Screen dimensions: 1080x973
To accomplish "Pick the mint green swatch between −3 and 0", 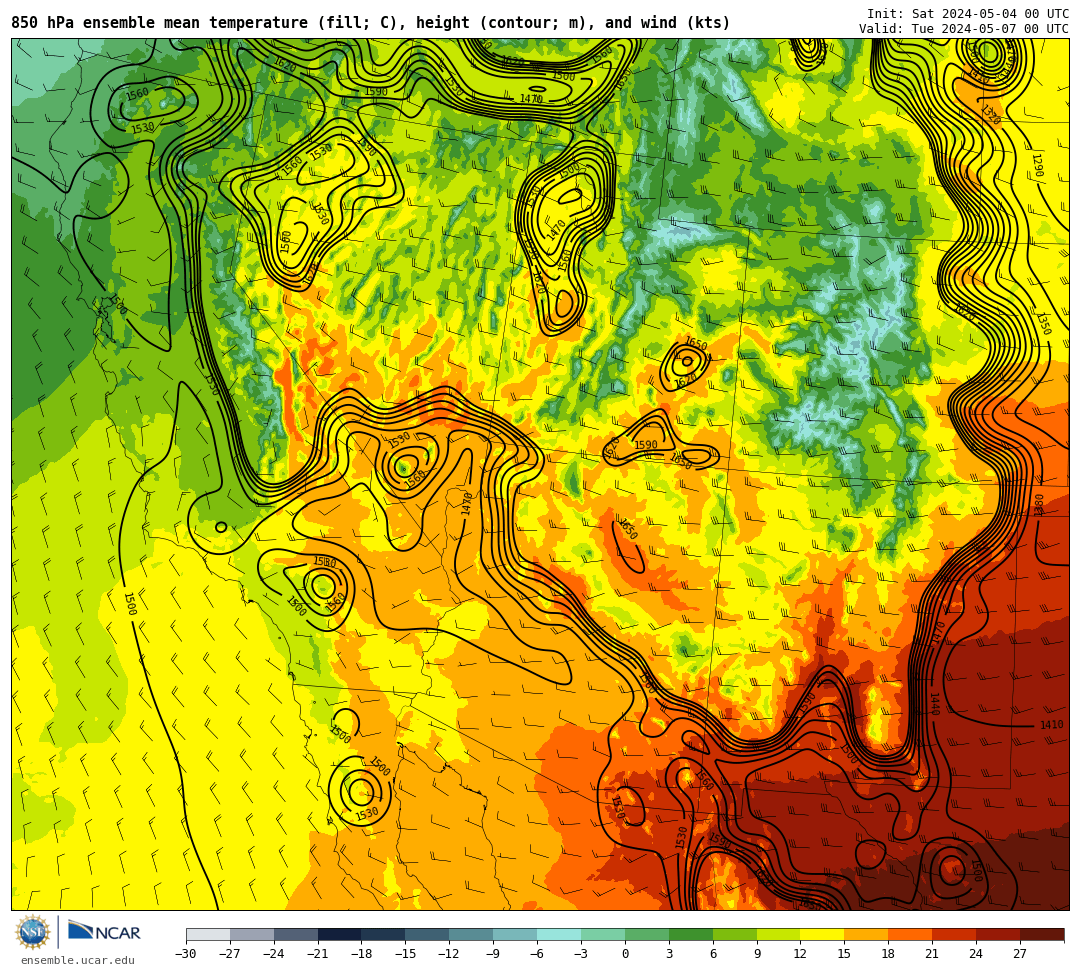I will tap(603, 934).
